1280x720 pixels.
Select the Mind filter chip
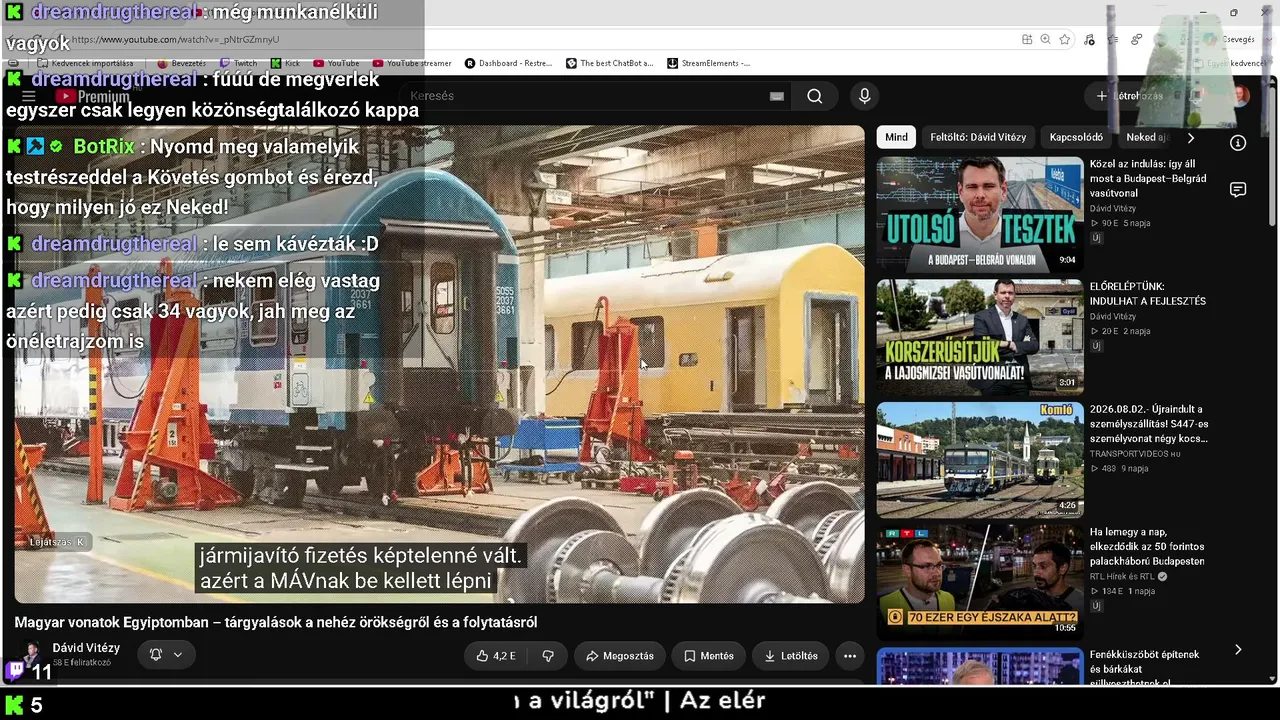[x=896, y=137]
